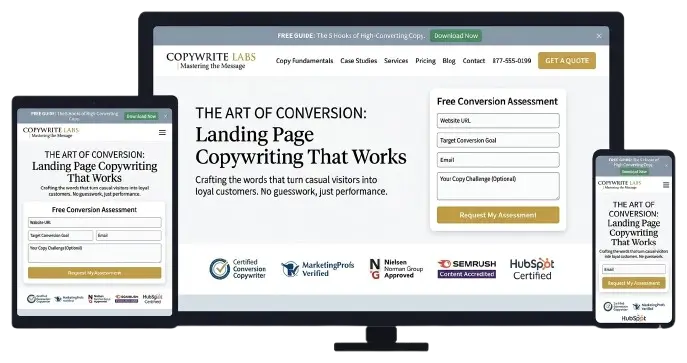Click phone HubSpot badge
Screen dimensions: 687x363
[633, 318]
